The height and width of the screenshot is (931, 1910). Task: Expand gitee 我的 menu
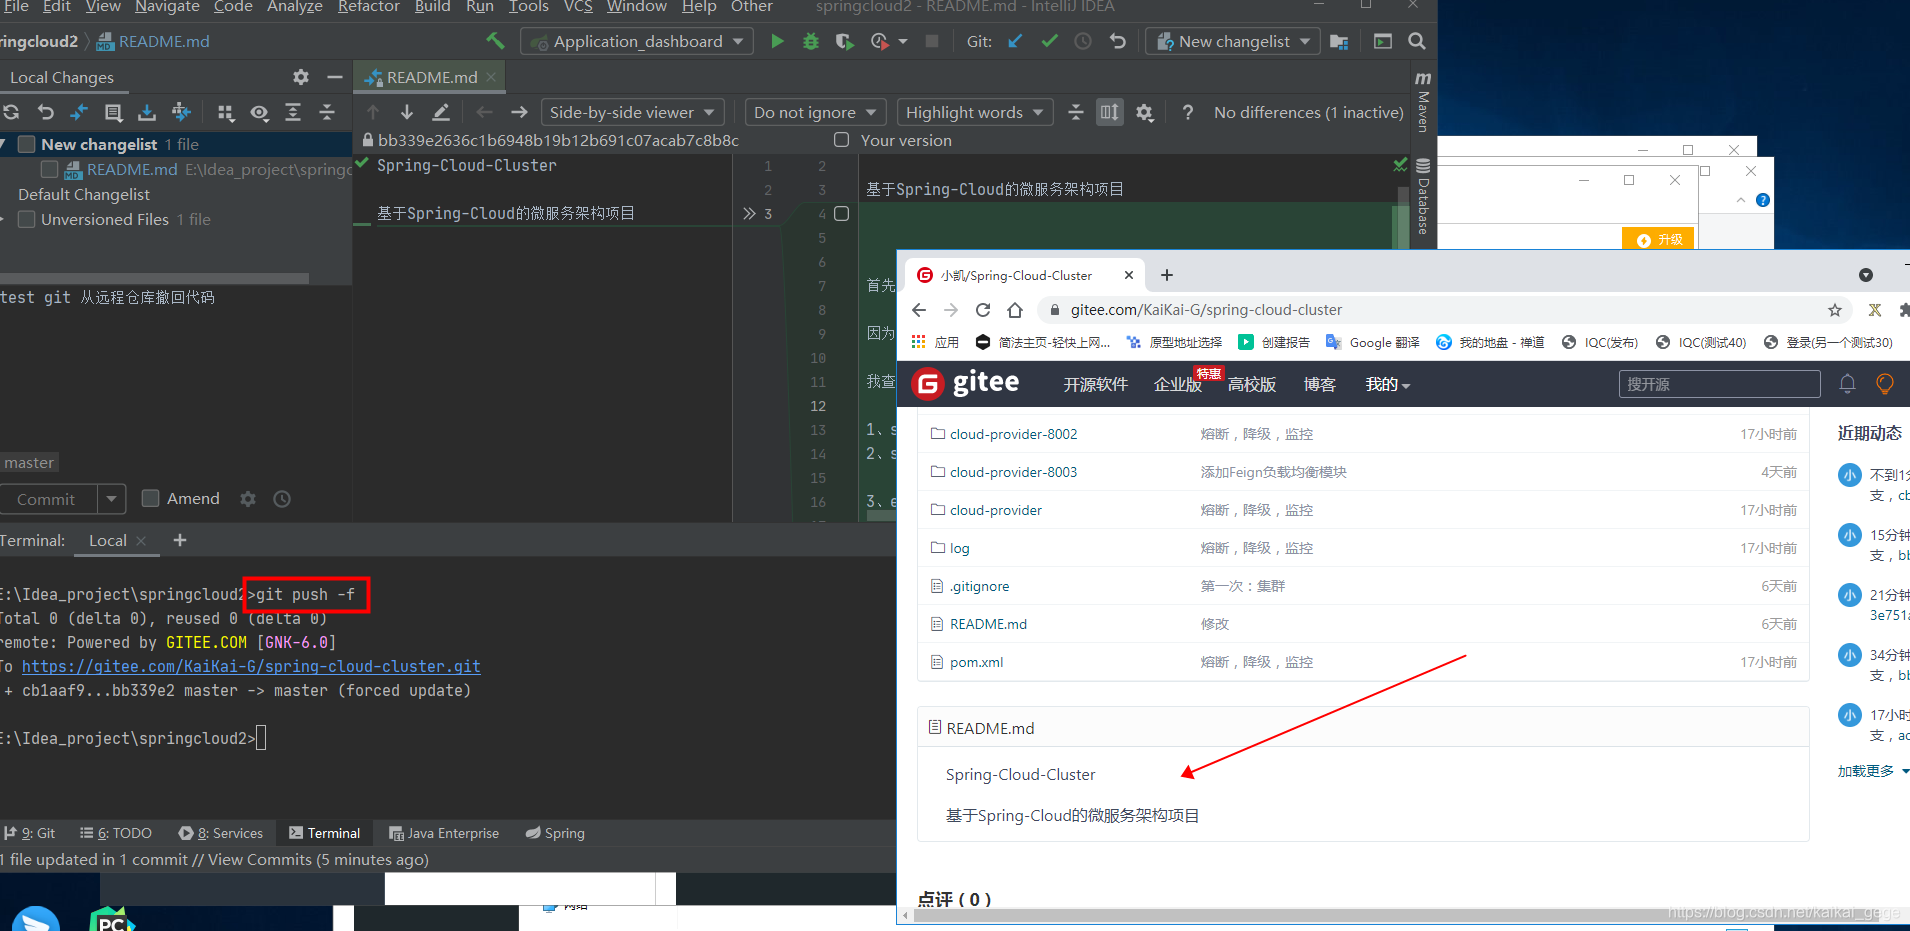click(1388, 384)
